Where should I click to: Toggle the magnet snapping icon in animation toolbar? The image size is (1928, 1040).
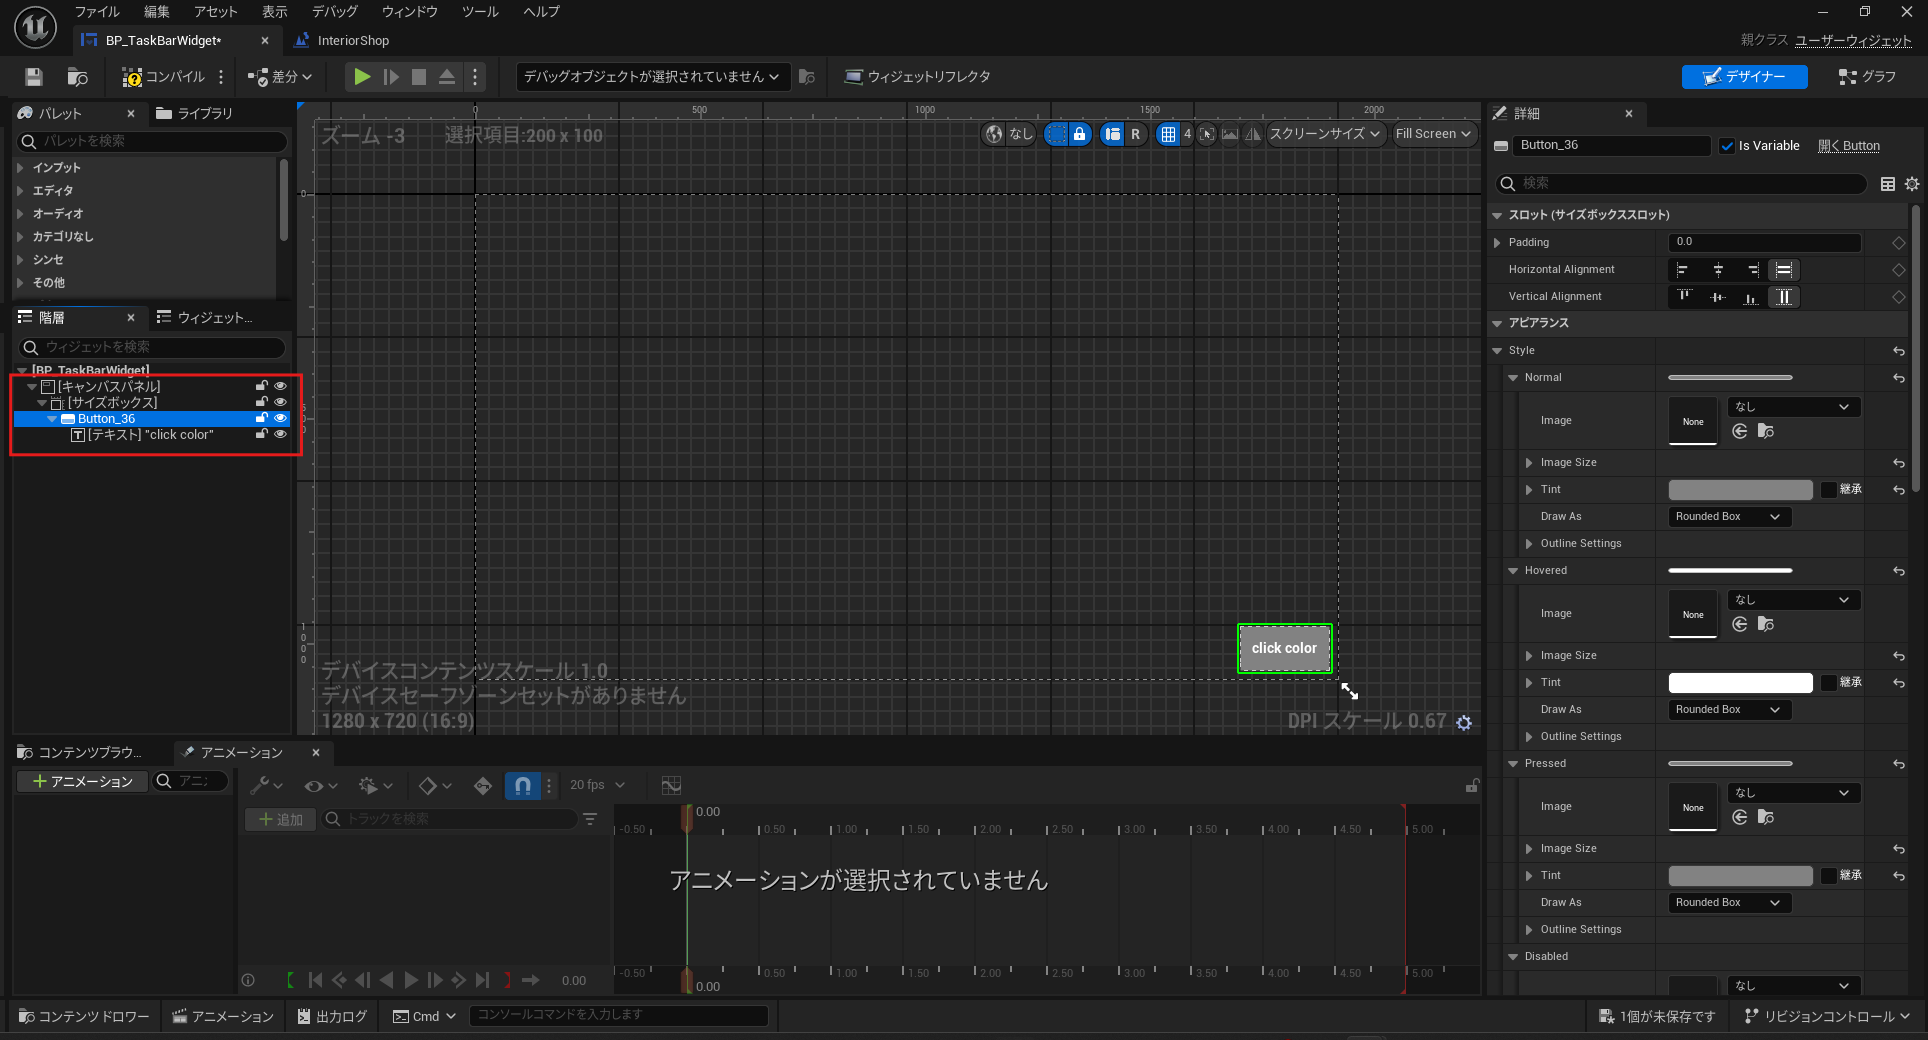point(522,786)
